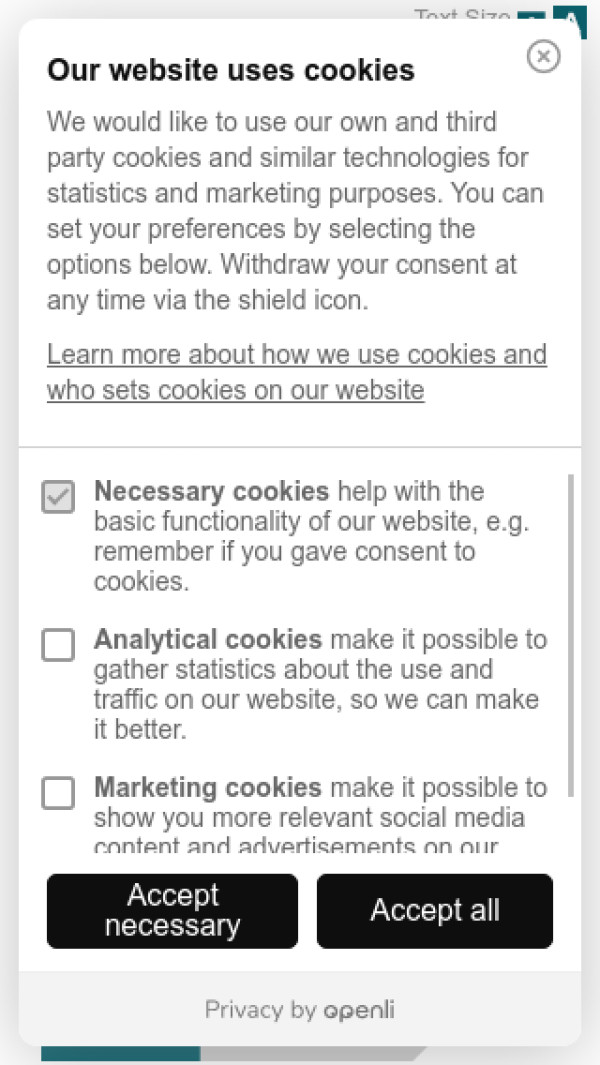Click the 'Our website uses cookies' heading
Image resolution: width=600 pixels, height=1065 pixels.
click(231, 70)
